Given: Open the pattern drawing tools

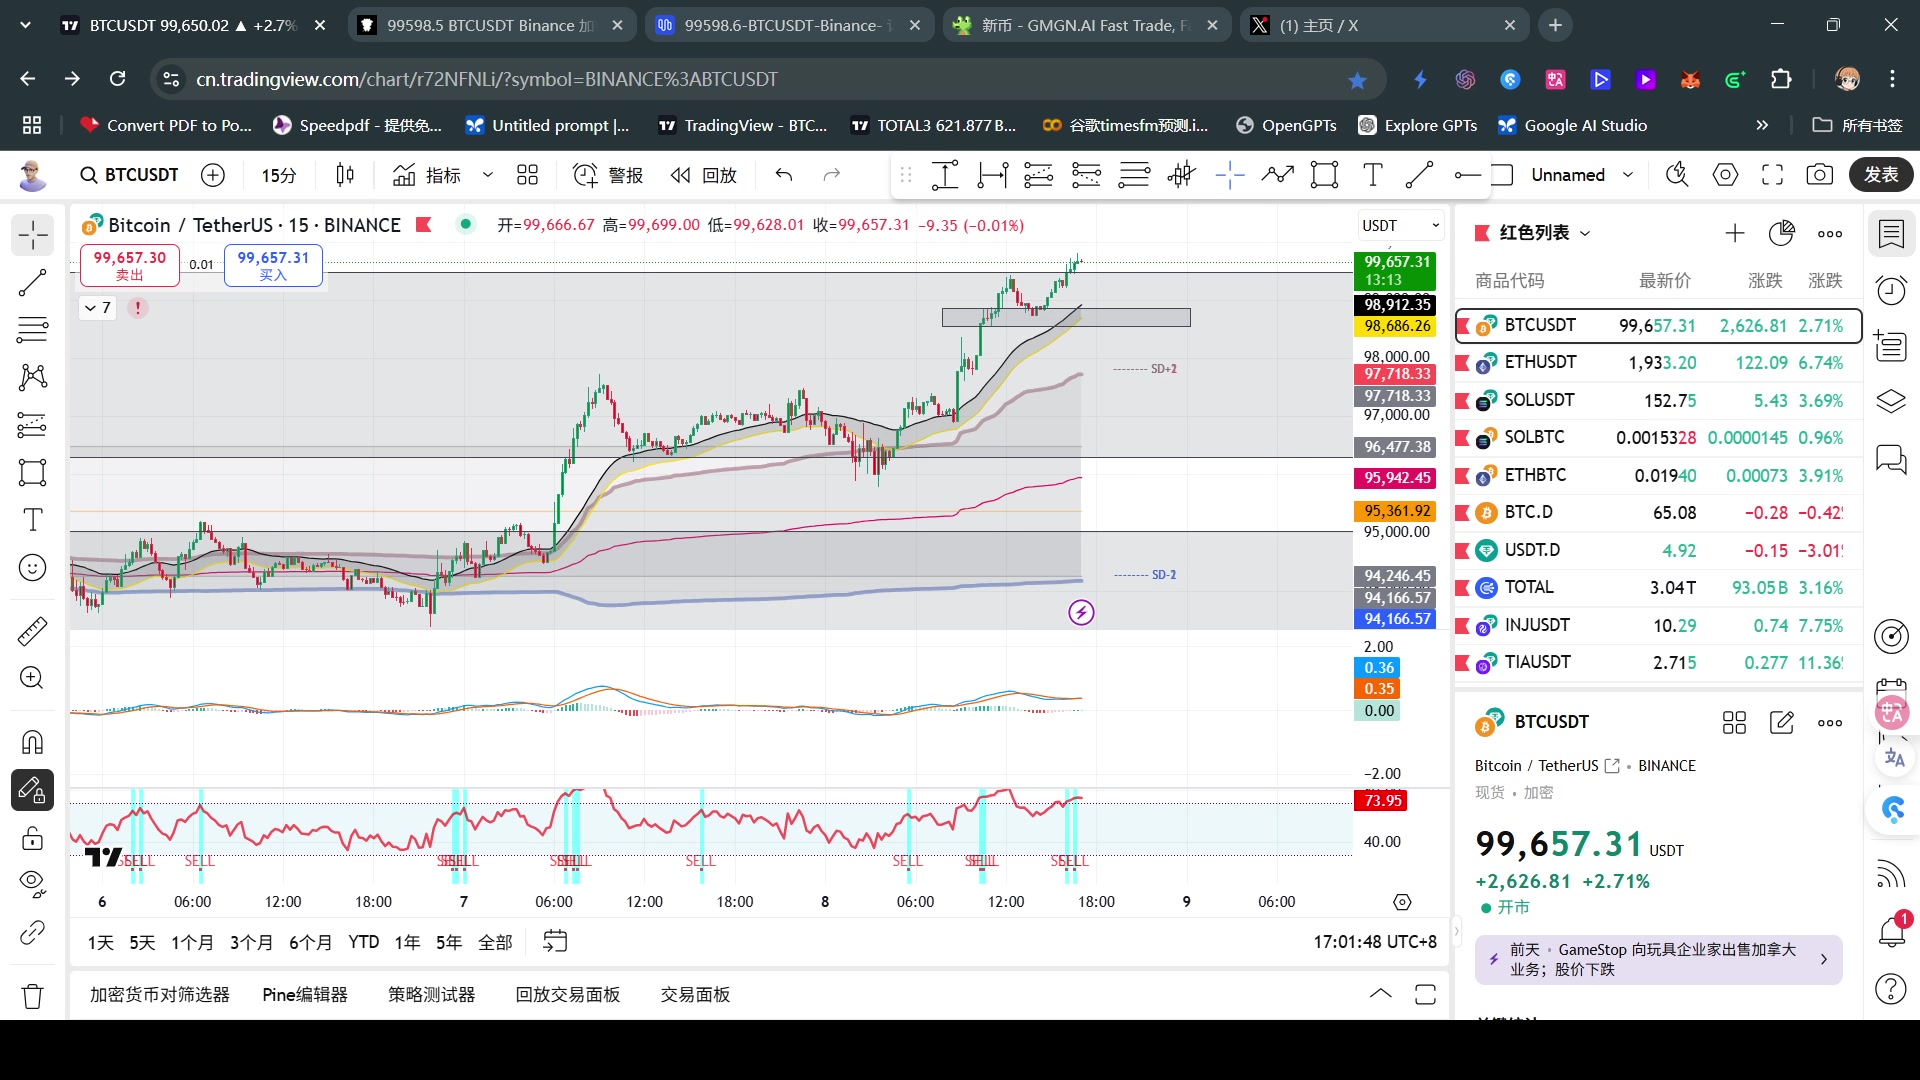Looking at the screenshot, I should tap(32, 377).
